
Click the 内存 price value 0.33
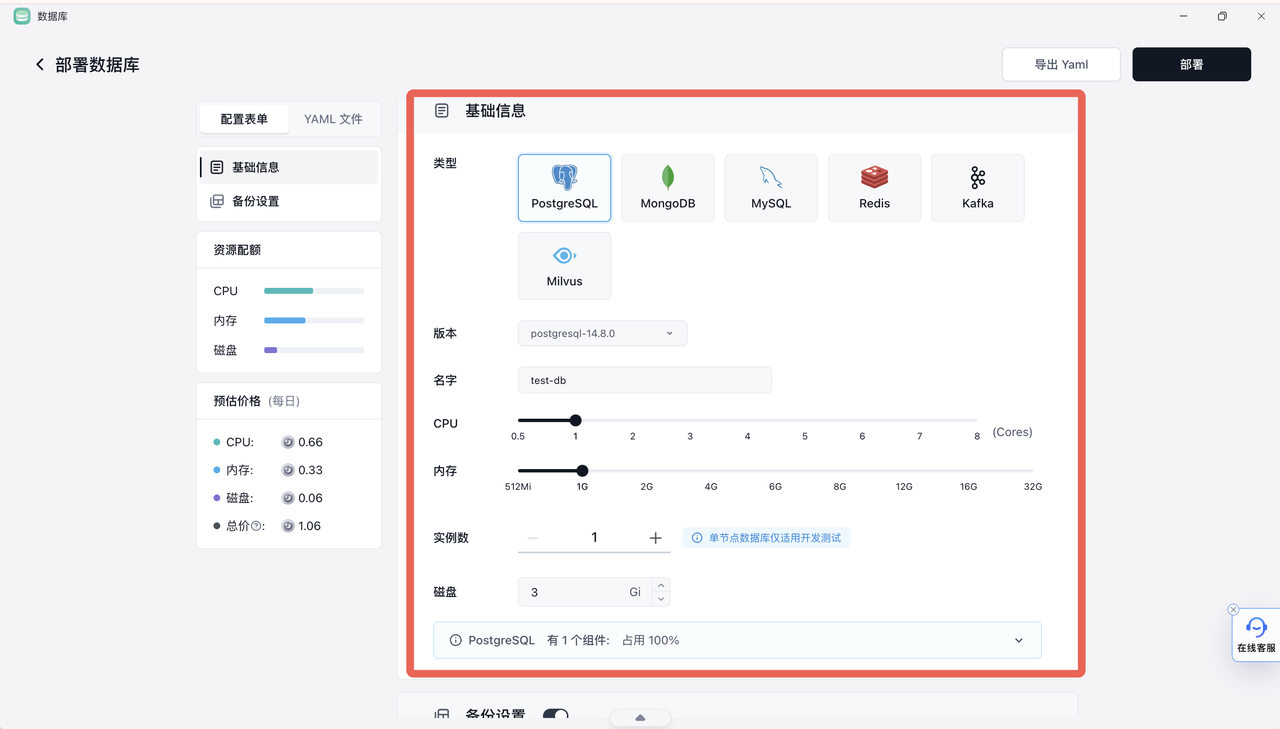pos(310,470)
